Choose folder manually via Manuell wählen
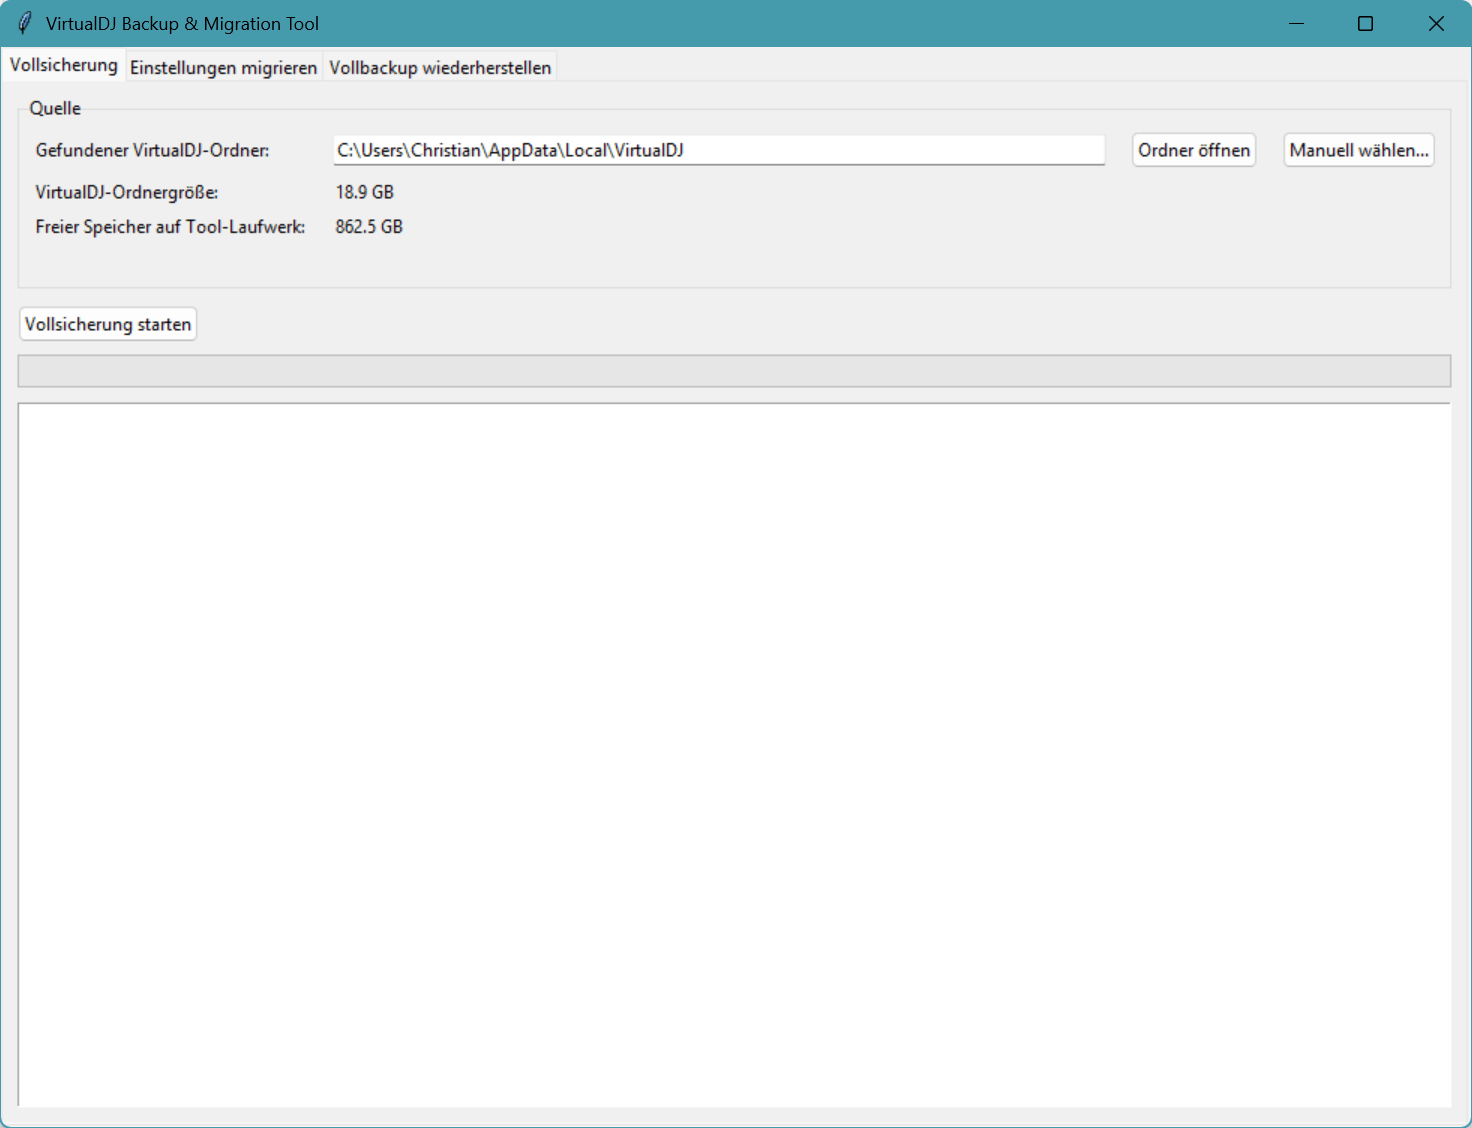Image resolution: width=1472 pixels, height=1128 pixels. tap(1358, 150)
